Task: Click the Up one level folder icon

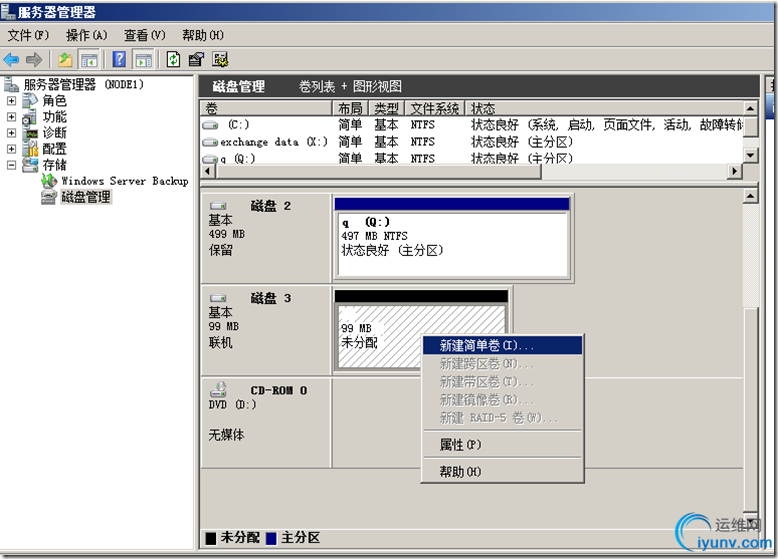Action: [x=65, y=60]
